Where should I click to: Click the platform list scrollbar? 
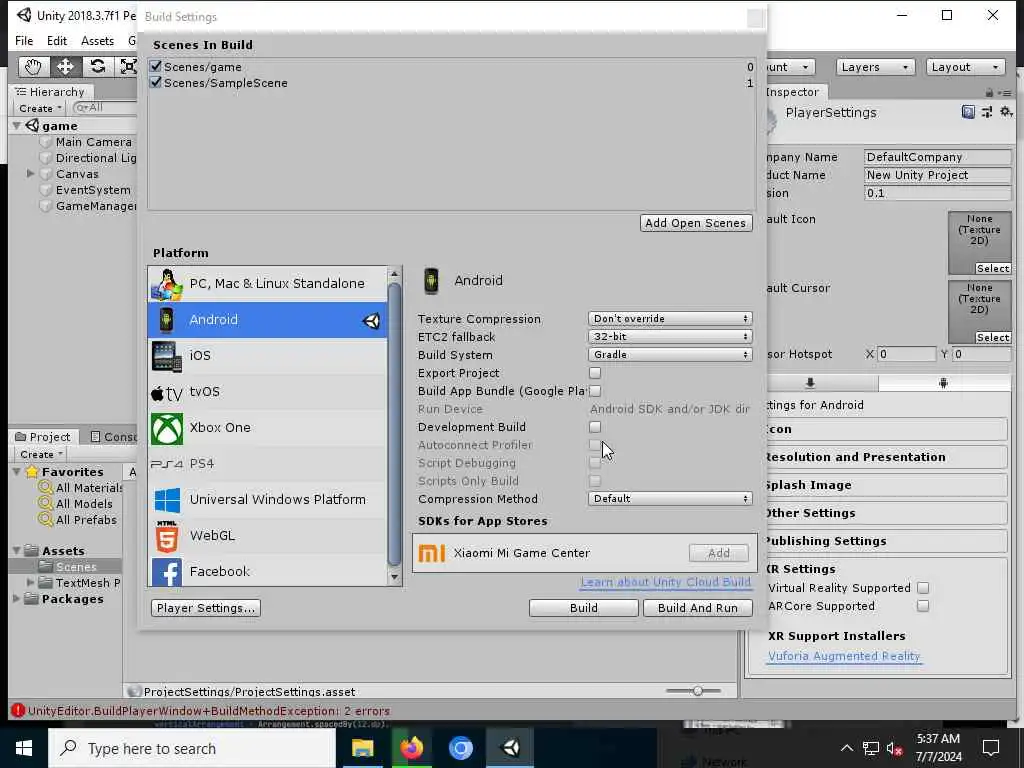[x=394, y=424]
